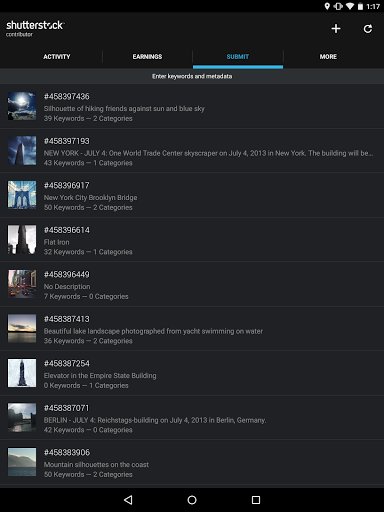This screenshot has width=384, height=512.
Task: Switch to the Activity tab
Action: tap(56, 57)
